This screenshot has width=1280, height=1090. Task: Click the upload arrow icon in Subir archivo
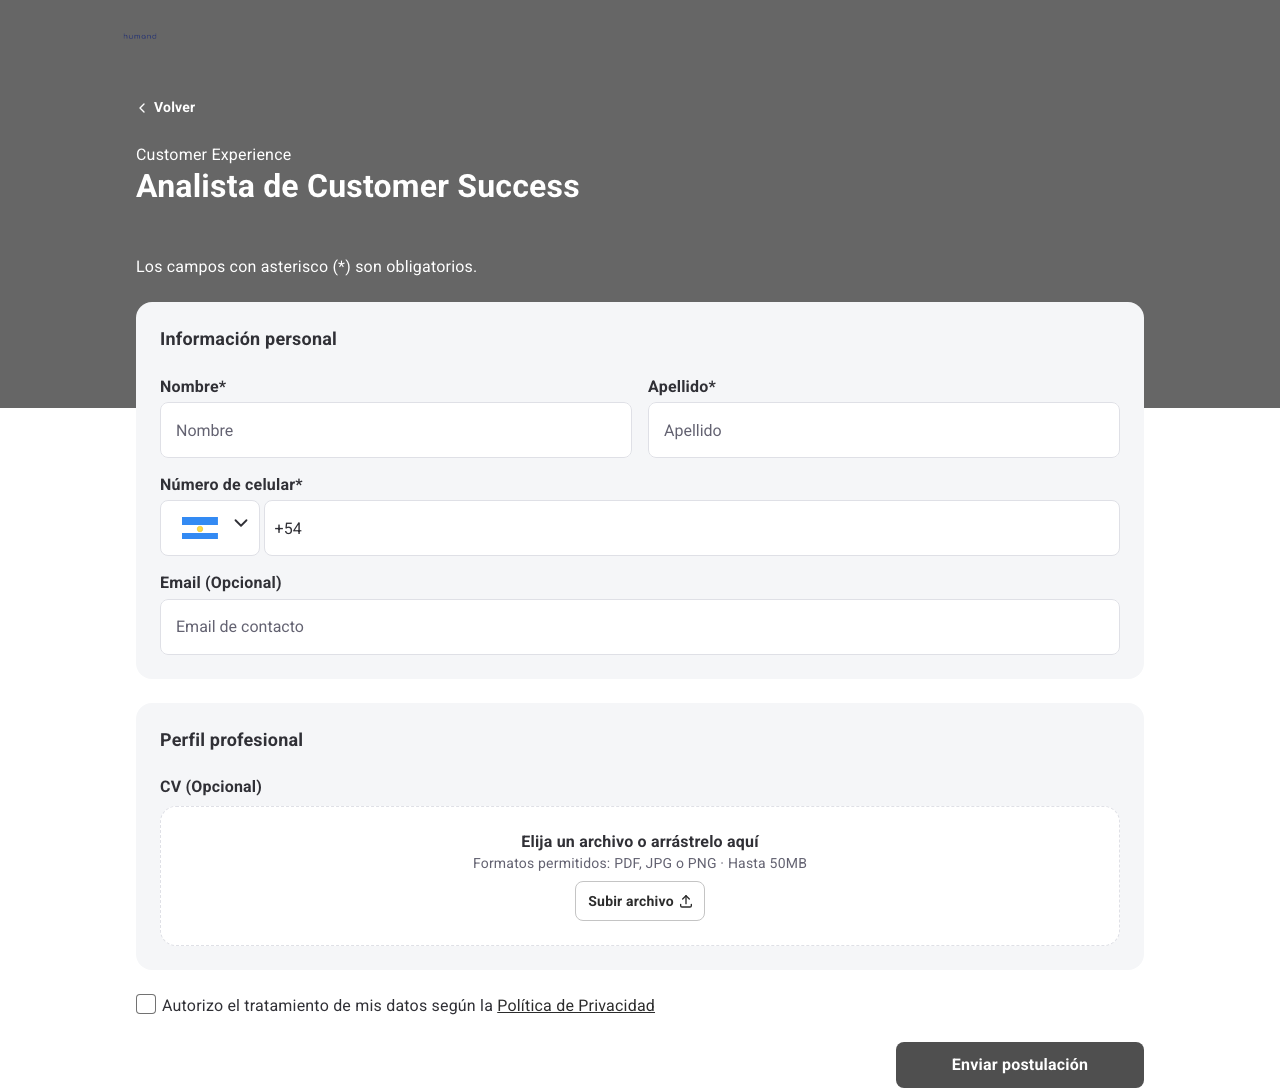[686, 901]
